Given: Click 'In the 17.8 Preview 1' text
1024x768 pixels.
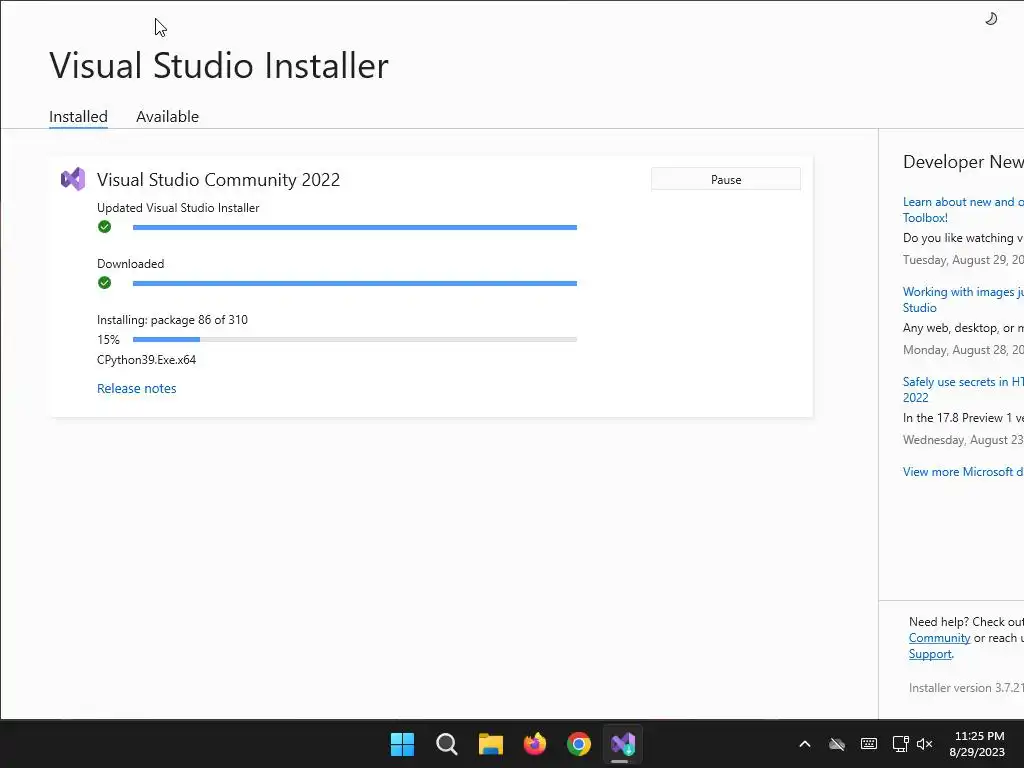Looking at the screenshot, I should [x=963, y=418].
